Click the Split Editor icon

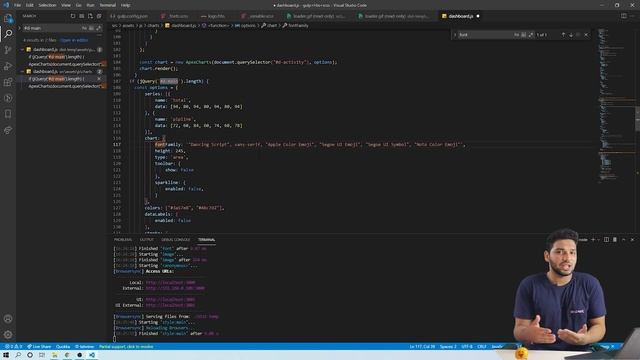coord(624,16)
